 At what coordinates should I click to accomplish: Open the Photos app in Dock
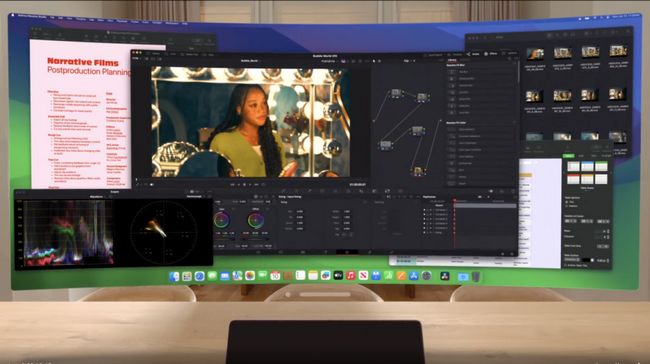[x=250, y=276]
